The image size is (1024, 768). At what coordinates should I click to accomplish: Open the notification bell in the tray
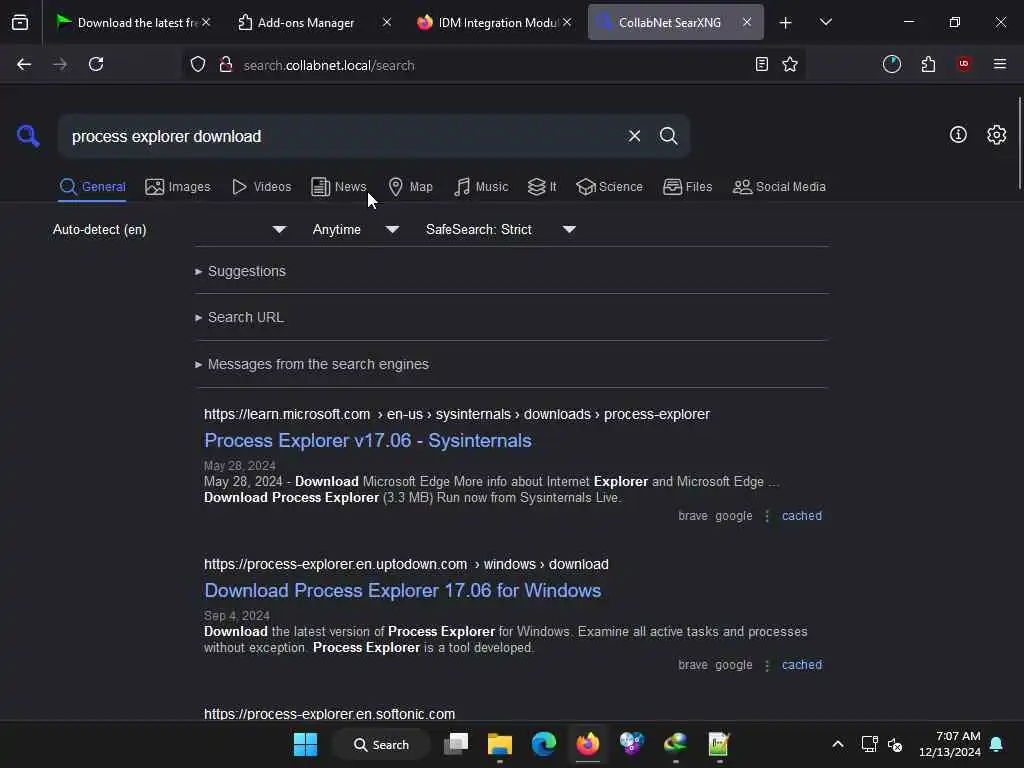(996, 744)
